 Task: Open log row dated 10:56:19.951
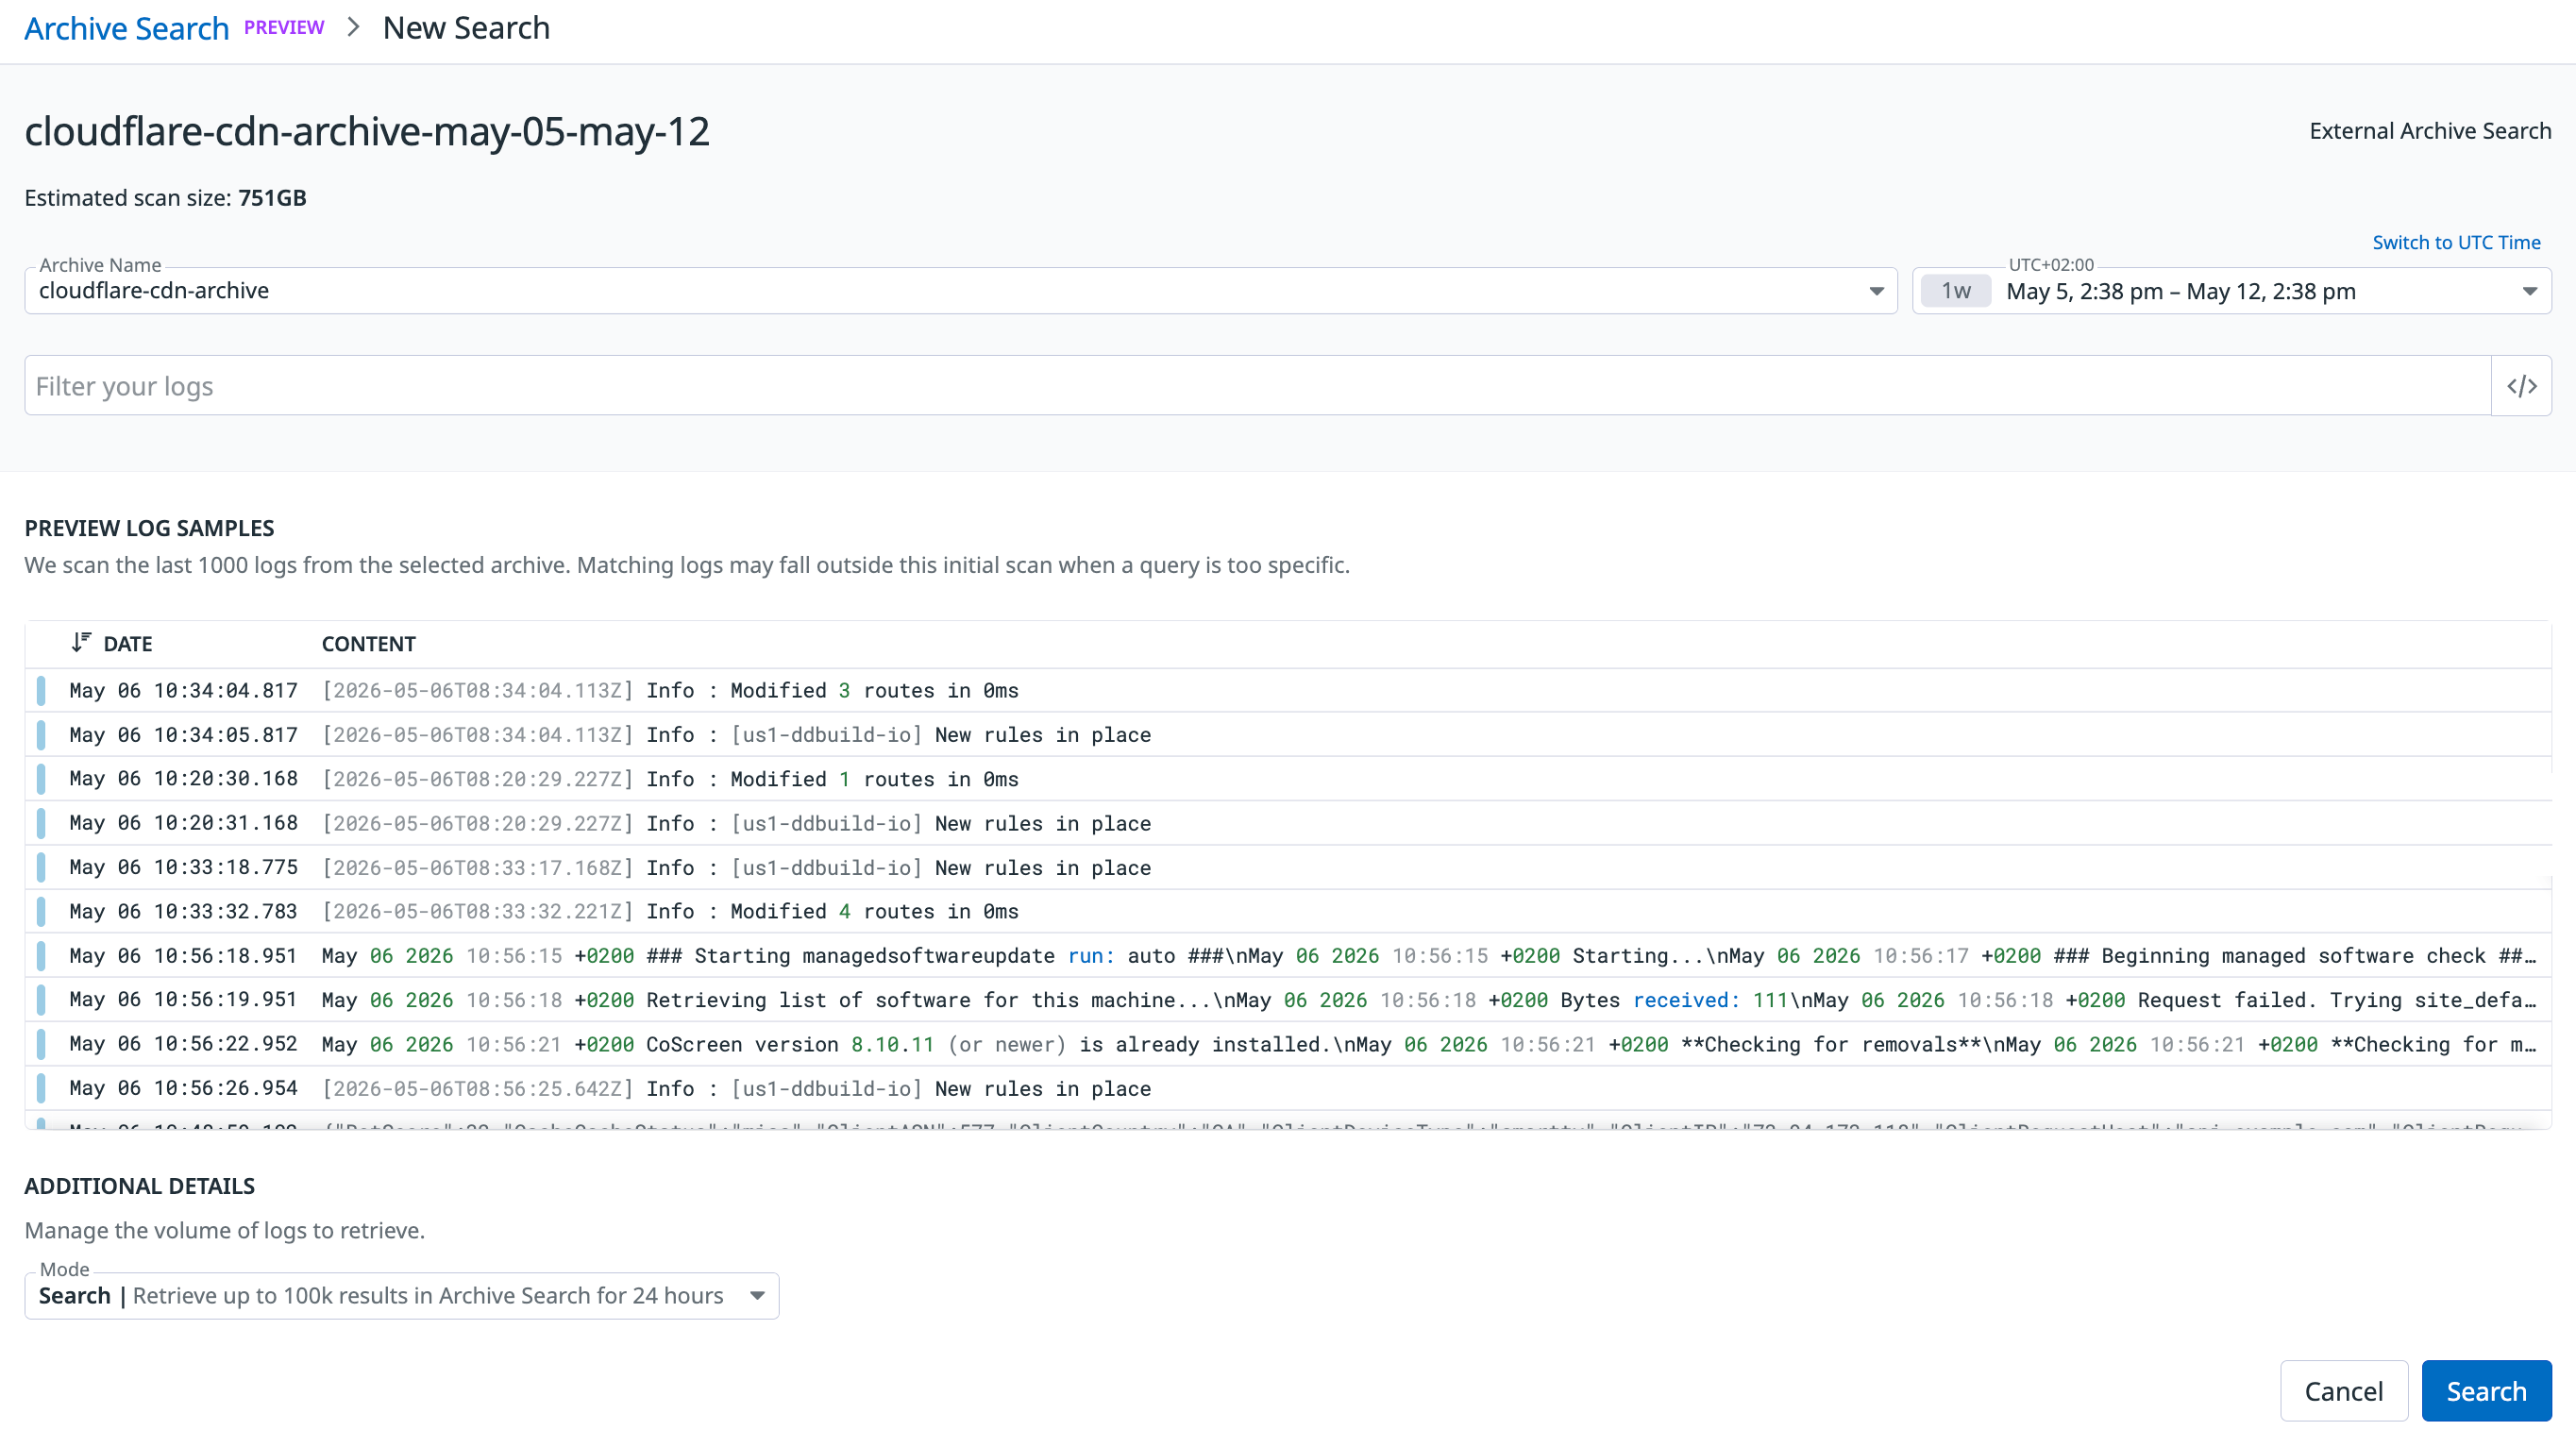[1288, 999]
